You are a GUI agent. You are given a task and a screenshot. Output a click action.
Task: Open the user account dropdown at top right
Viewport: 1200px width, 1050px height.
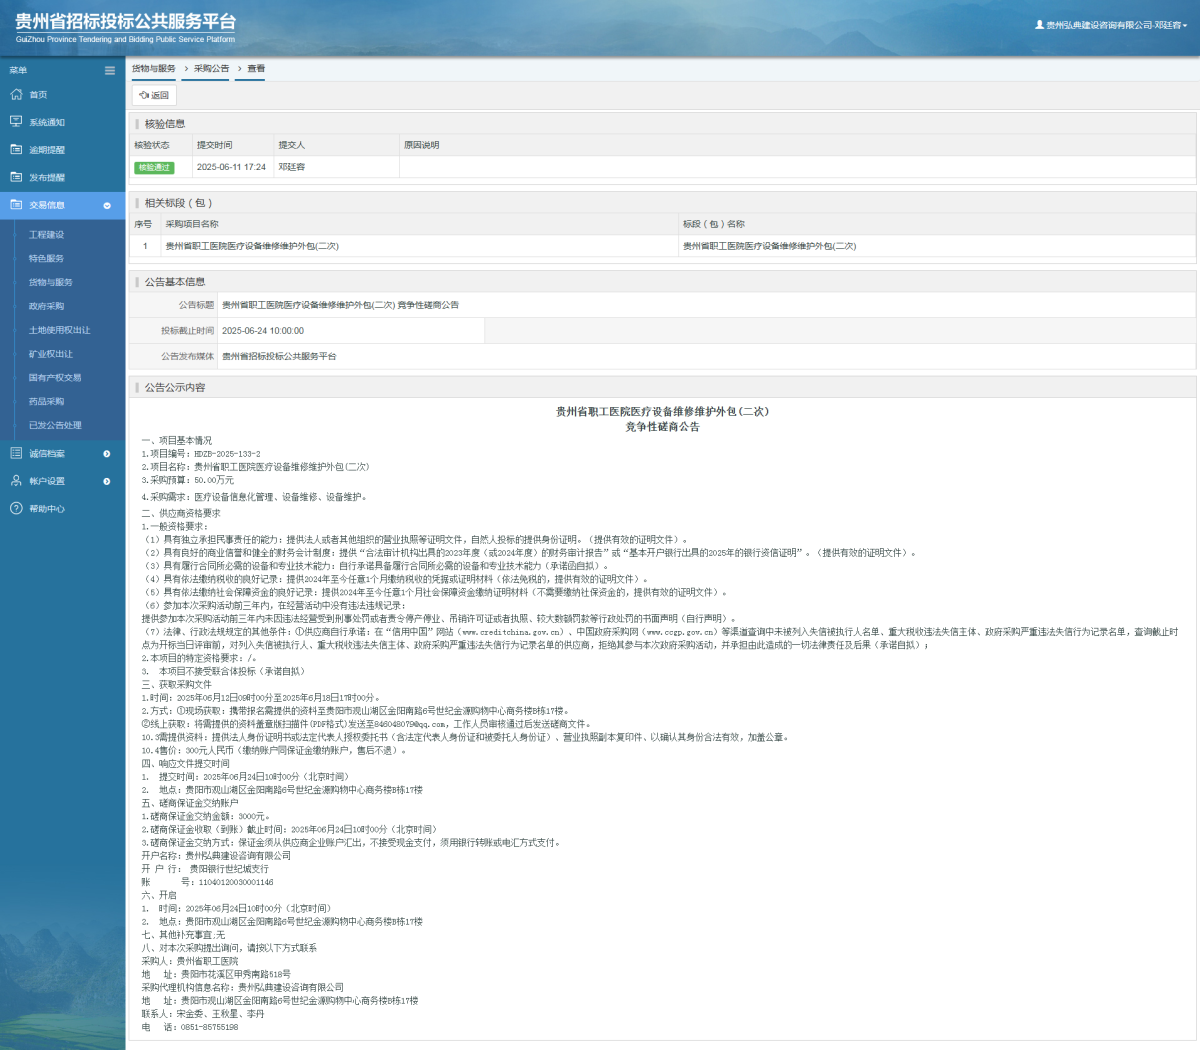[x=1111, y=25]
